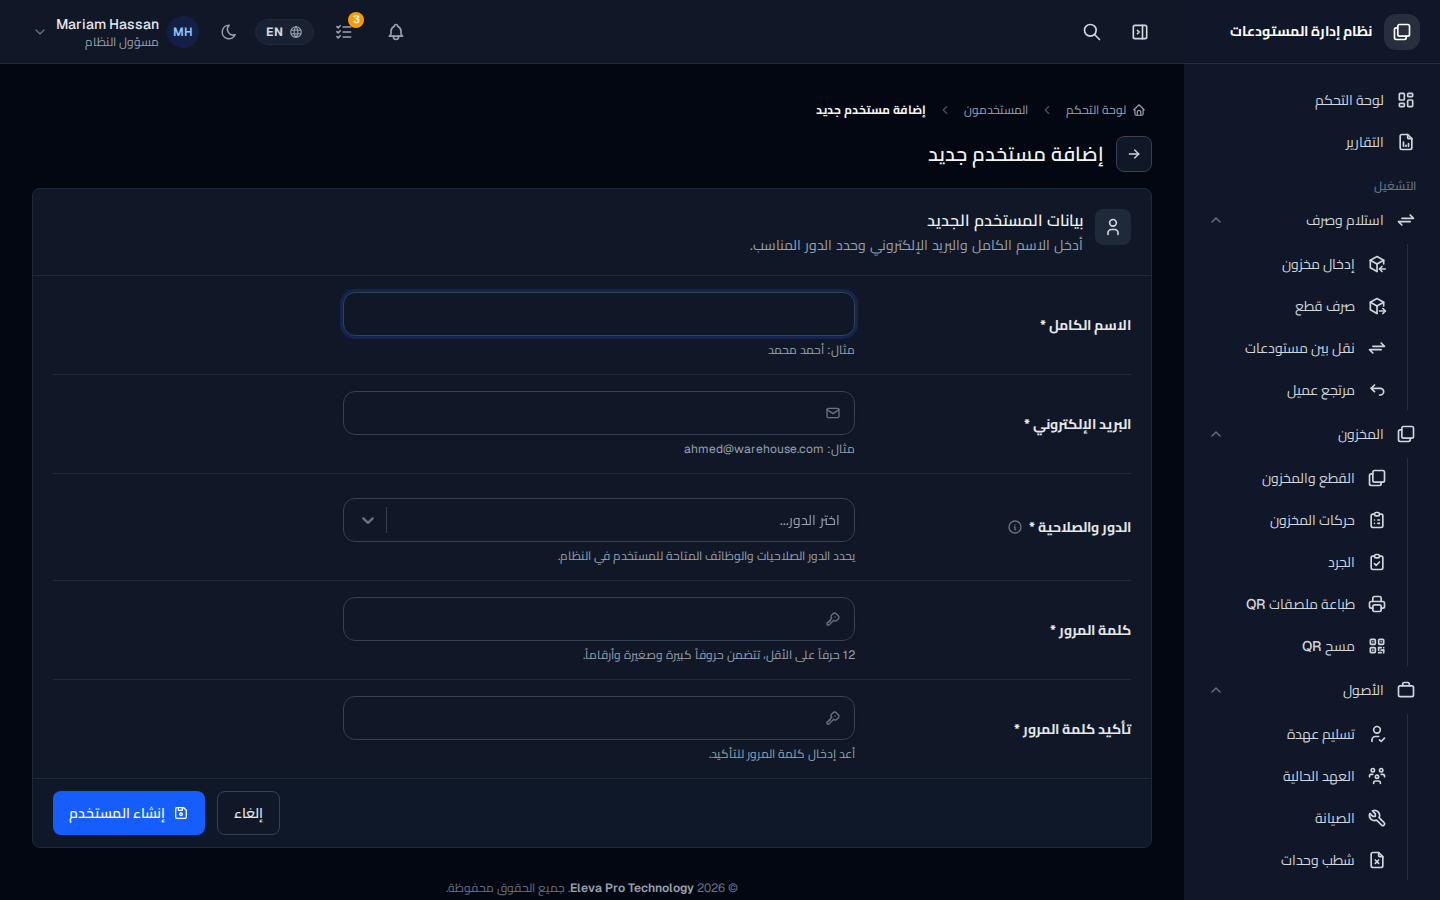The image size is (1440, 900).
Task: Go to المستخدمون breadcrumb link
Action: tap(996, 110)
